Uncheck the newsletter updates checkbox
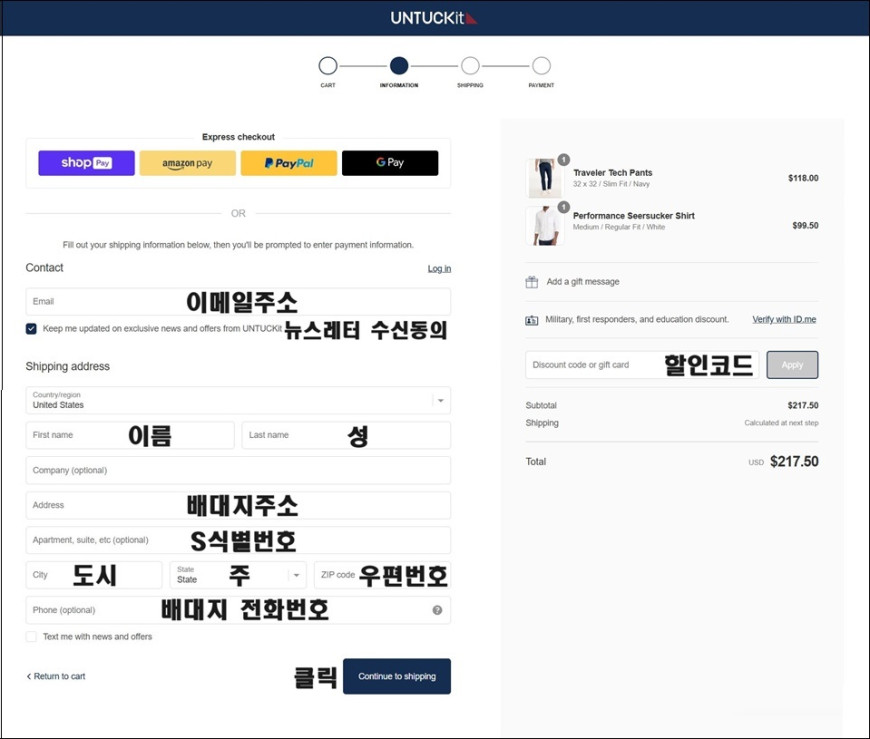 (x=32, y=328)
